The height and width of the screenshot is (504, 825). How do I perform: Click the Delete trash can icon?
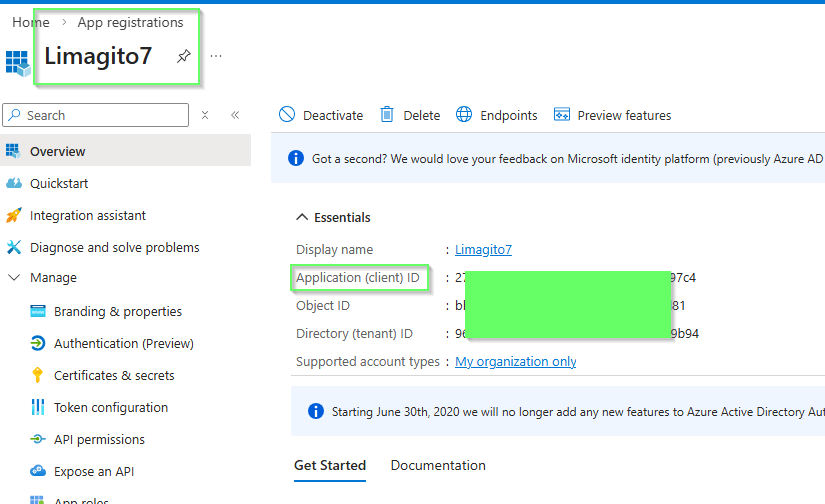(x=387, y=114)
